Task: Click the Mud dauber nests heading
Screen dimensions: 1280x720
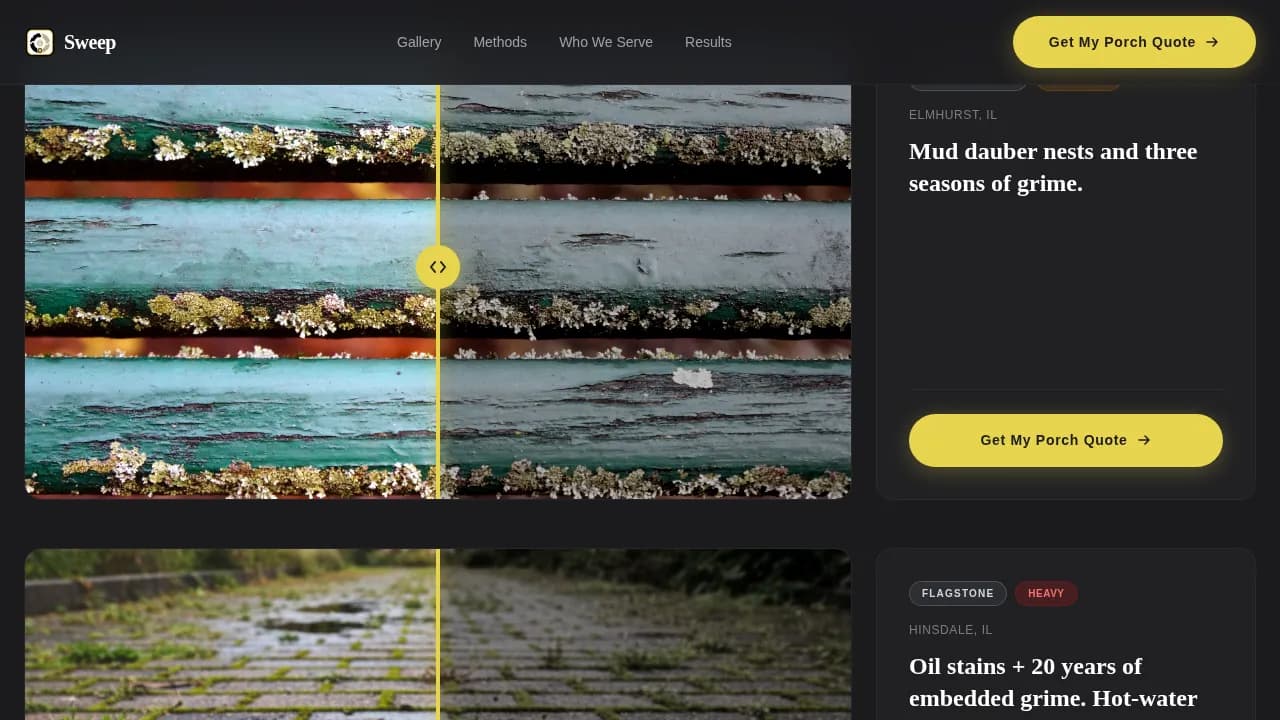Action: coord(1053,167)
